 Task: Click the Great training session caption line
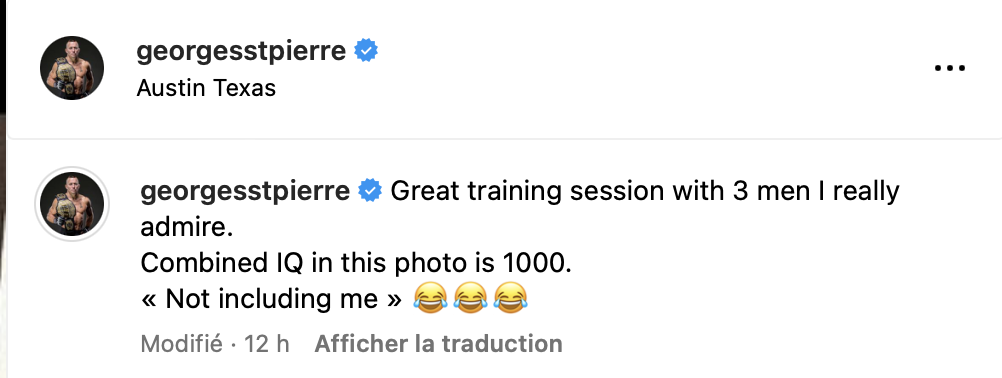point(645,191)
